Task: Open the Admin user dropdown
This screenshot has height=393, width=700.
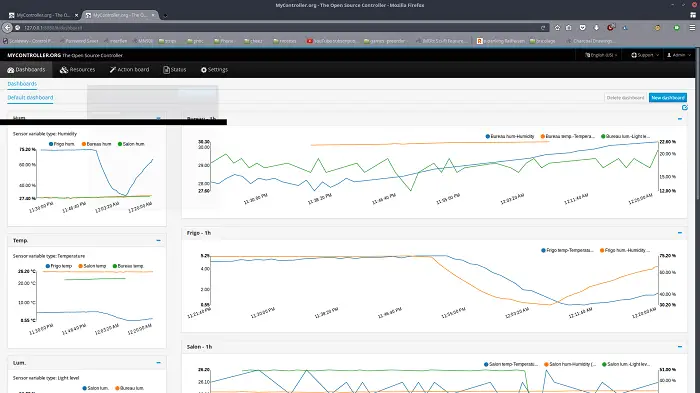Action: pos(679,55)
